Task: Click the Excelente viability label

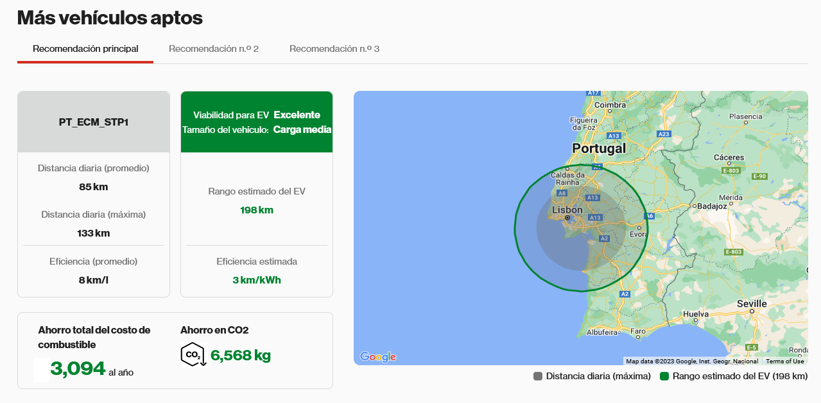Action: point(297,115)
